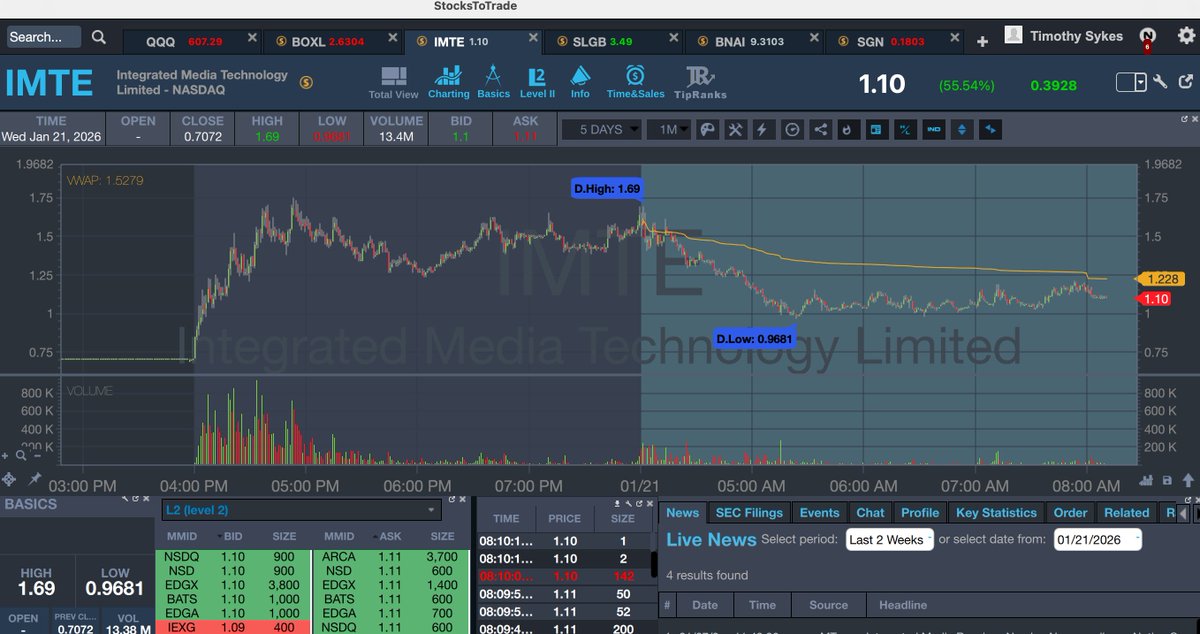Open the Charting panel
1200x634 pixels.
click(448, 80)
